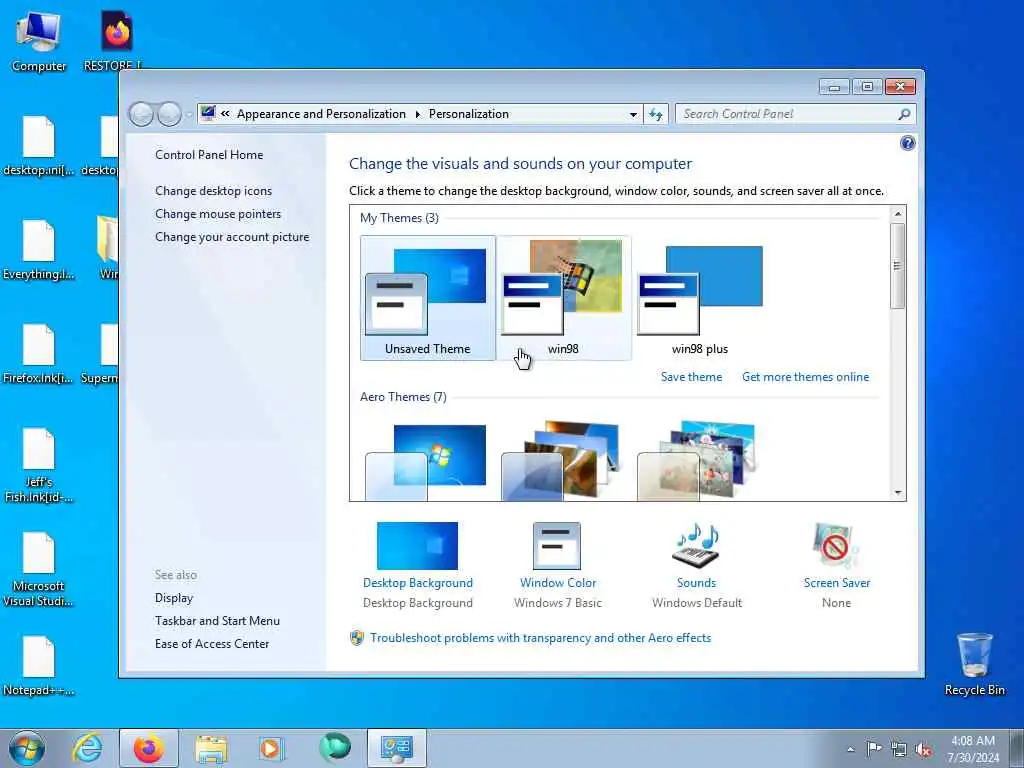1024x768 pixels.
Task: Select the Windows 7 Aero theme thumbnail
Action: (428, 461)
